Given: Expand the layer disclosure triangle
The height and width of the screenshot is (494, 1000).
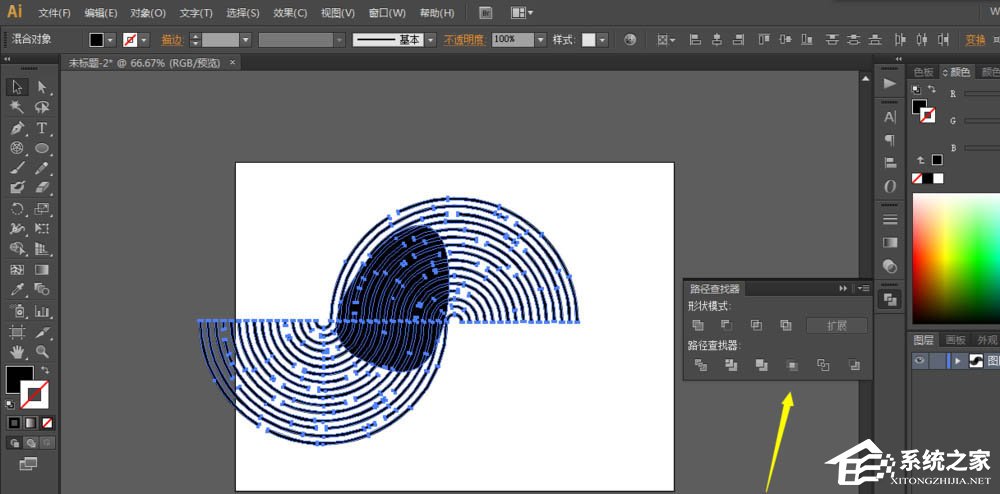Looking at the screenshot, I should 958,361.
